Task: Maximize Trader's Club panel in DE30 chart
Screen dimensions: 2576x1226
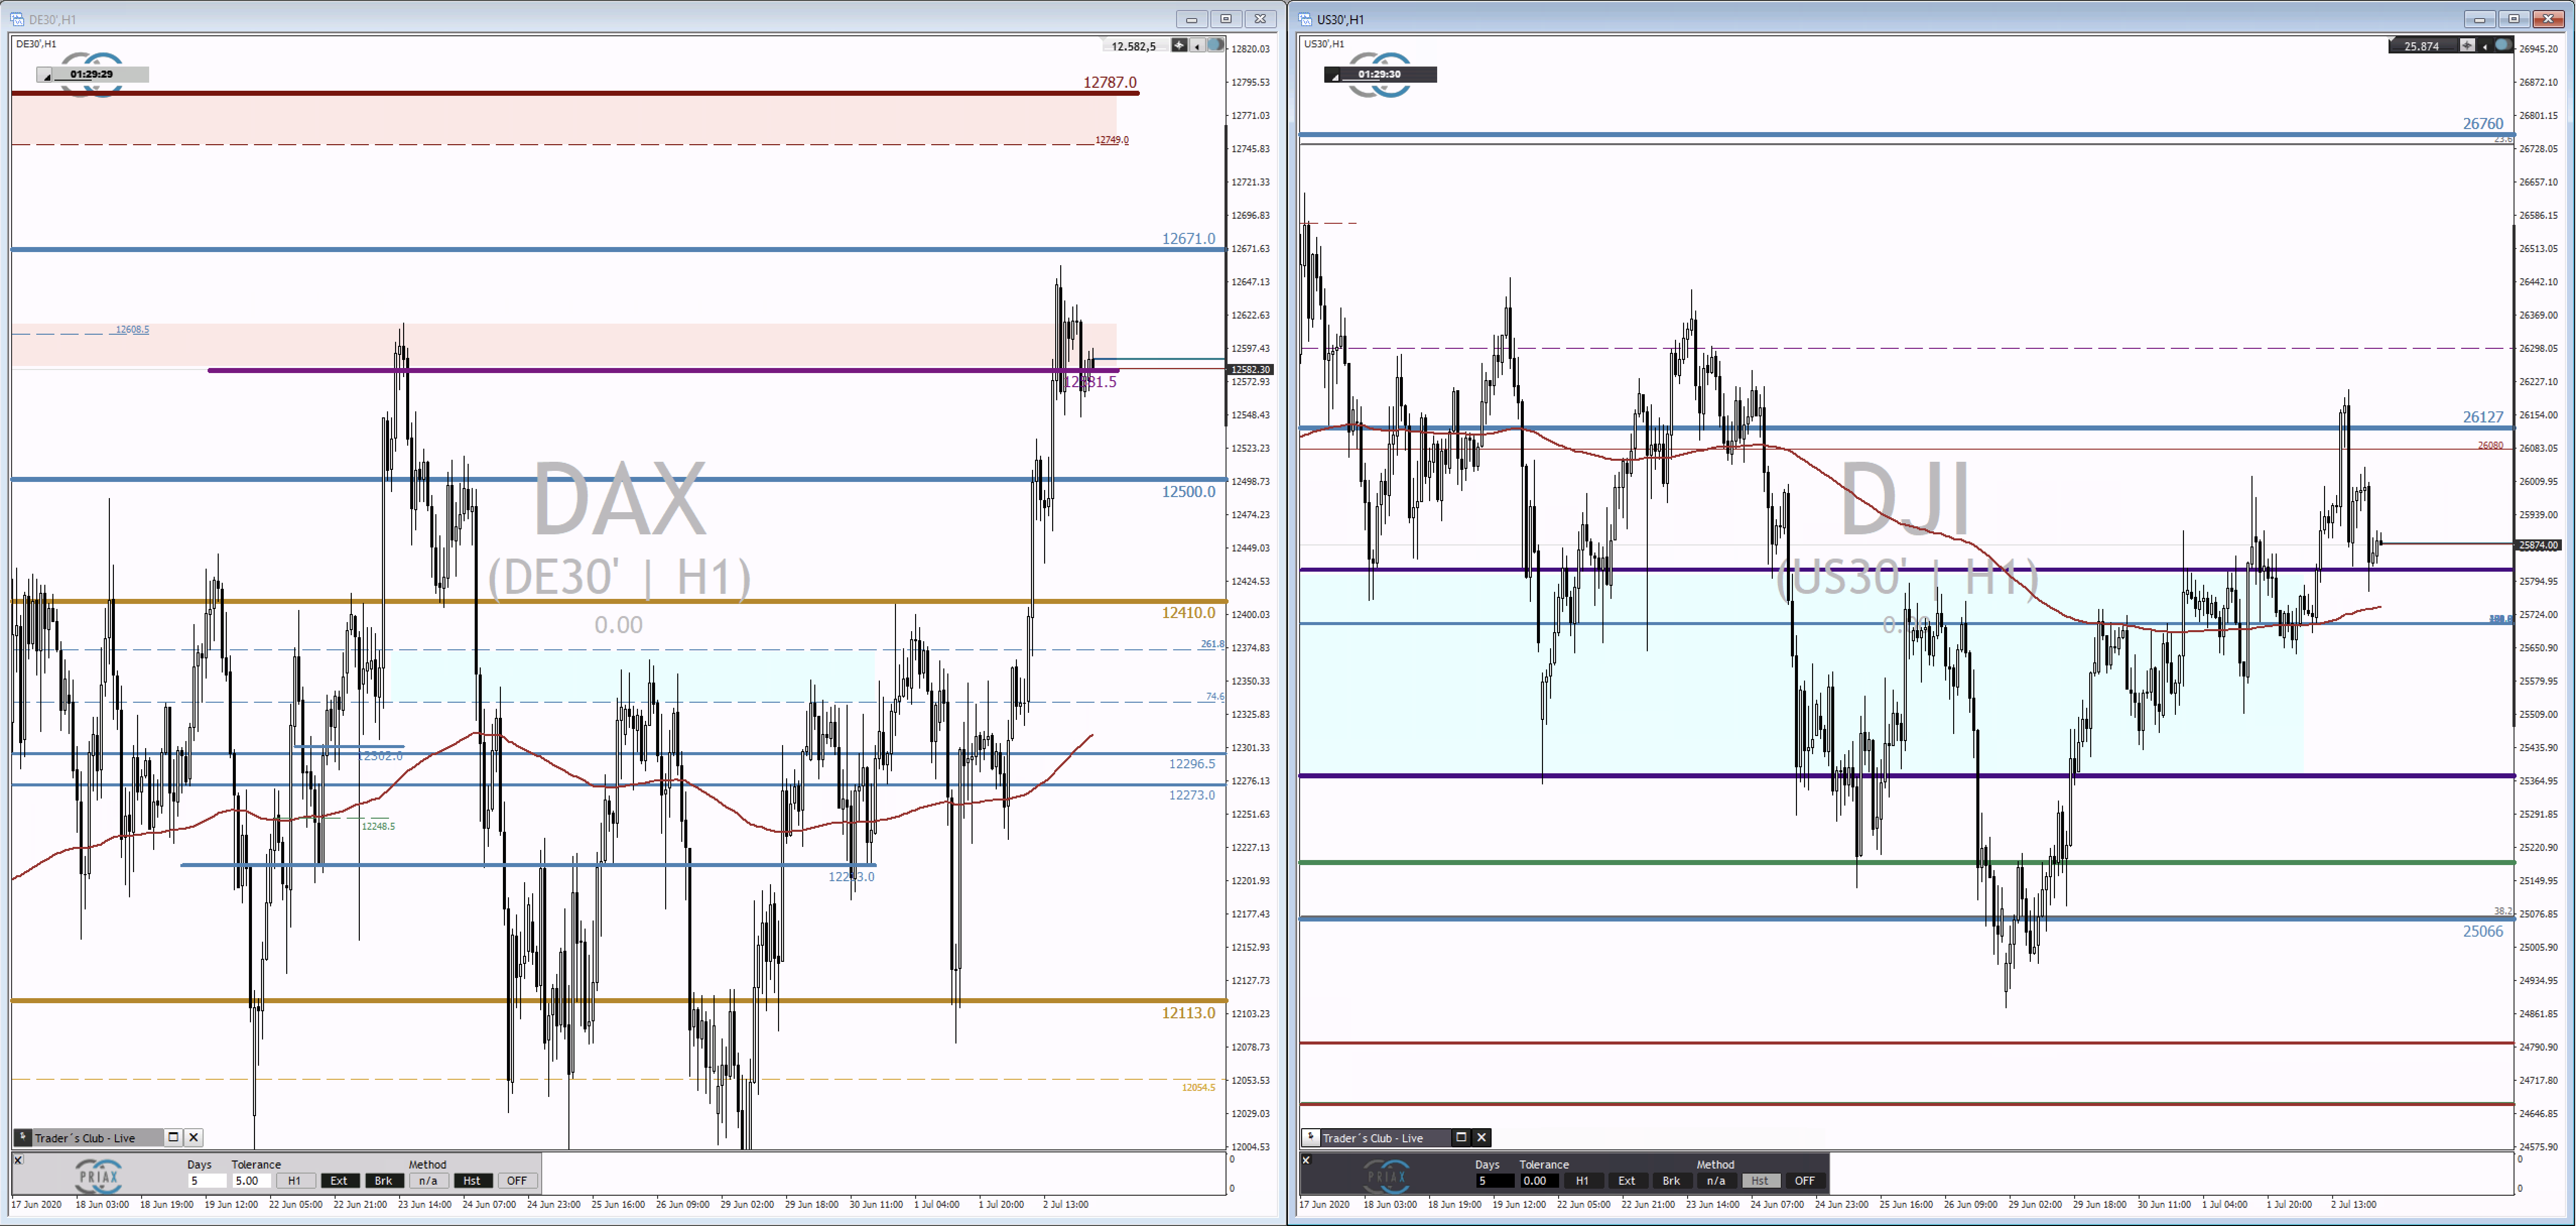Action: coord(173,1137)
